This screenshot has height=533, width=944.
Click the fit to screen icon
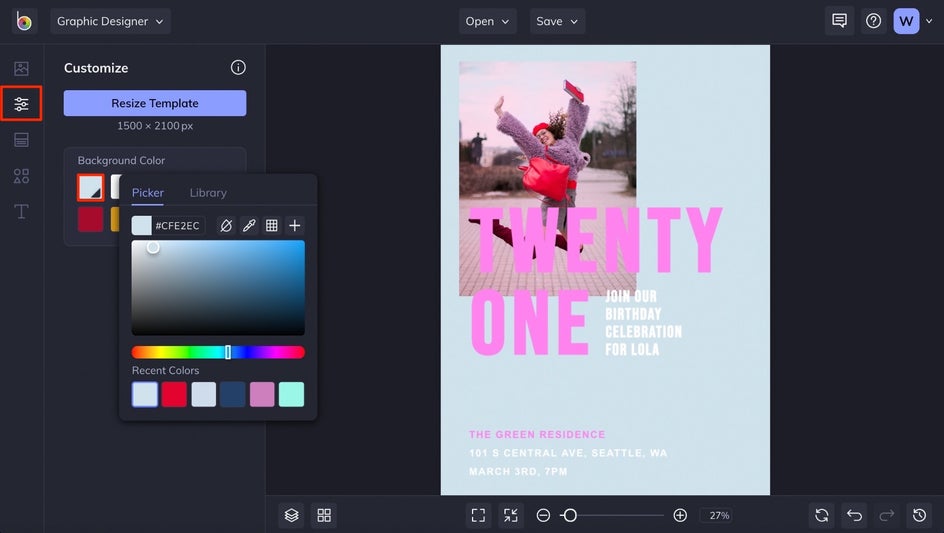pyautogui.click(x=478, y=515)
